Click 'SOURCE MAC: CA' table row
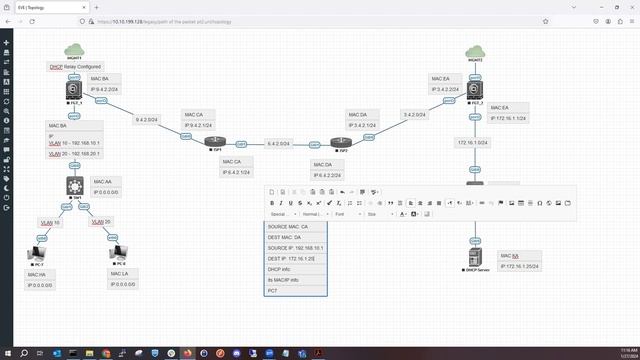 click(296, 227)
